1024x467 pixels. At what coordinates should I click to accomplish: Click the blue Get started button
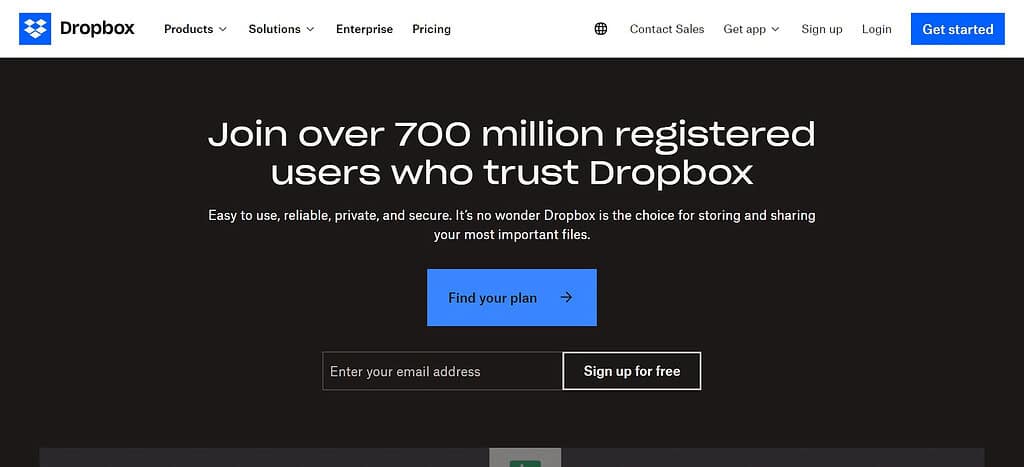(x=957, y=29)
